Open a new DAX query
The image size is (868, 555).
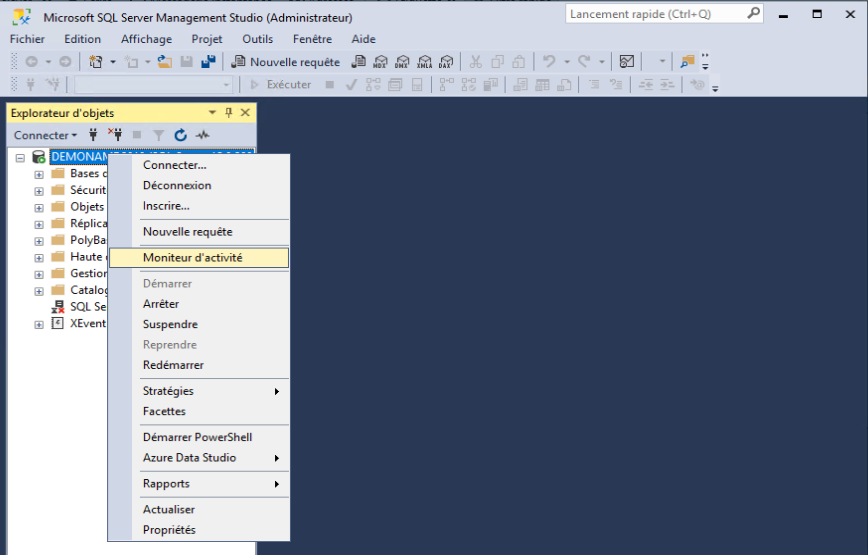point(446,61)
